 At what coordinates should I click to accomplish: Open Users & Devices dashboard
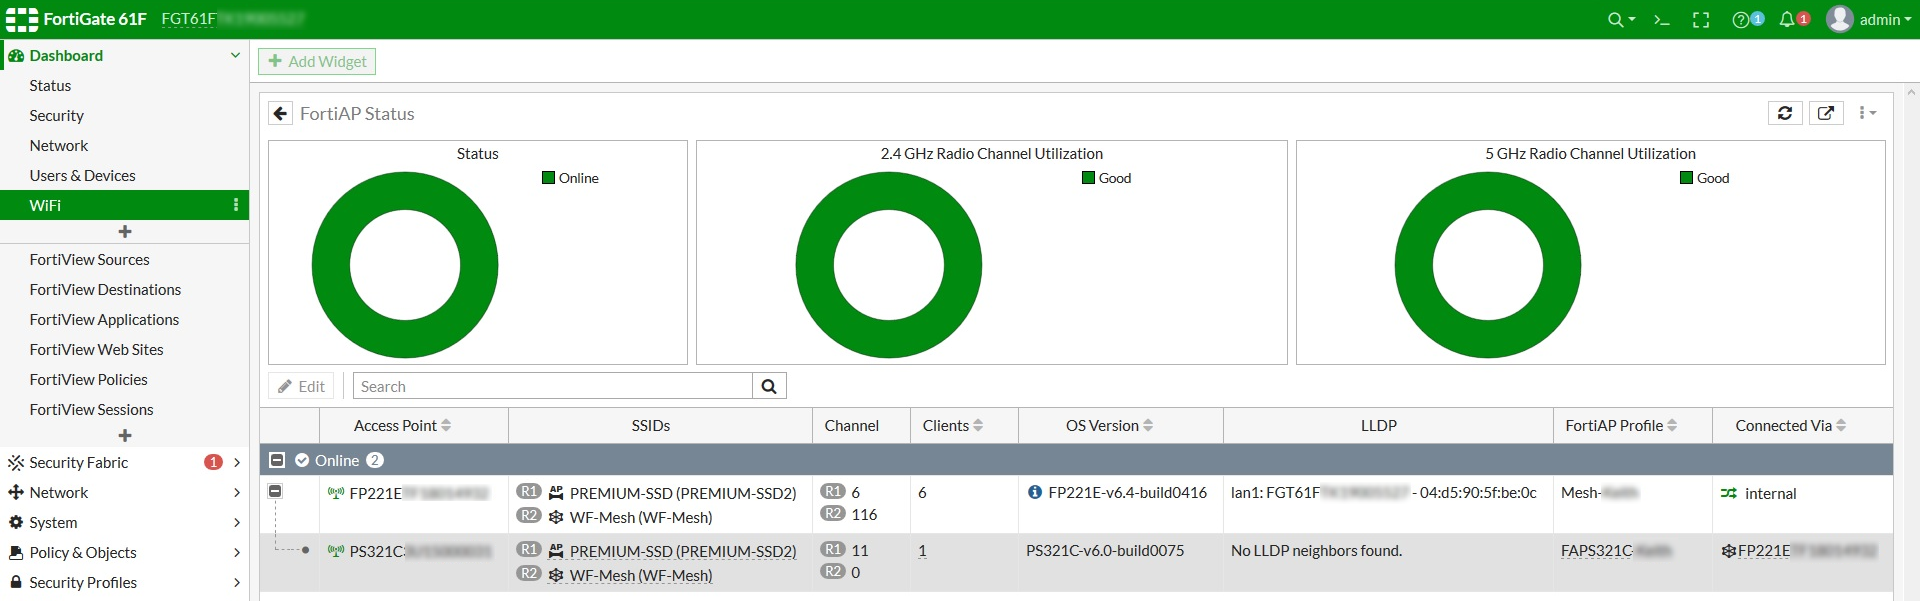[x=82, y=176]
